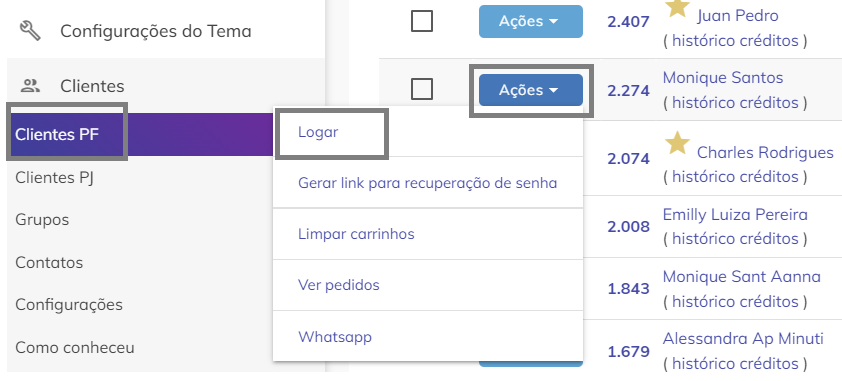
Task: Collapse the Ações dropdown for Monique Santos
Action: 531,90
